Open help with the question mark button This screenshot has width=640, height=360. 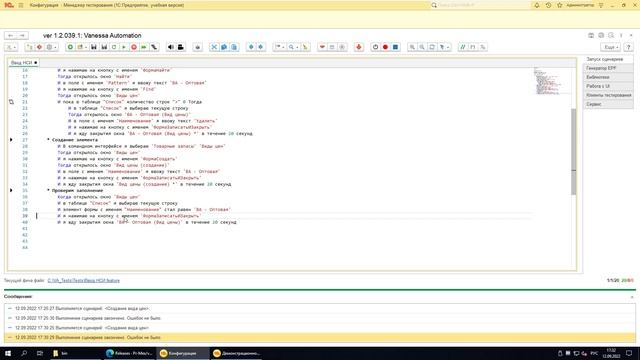coord(629,47)
